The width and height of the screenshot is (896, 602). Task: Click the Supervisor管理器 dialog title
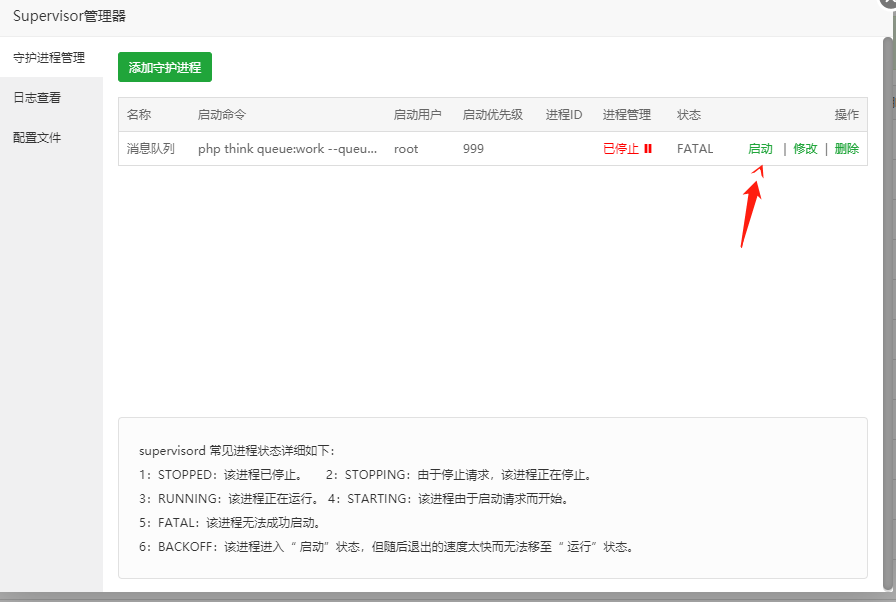pyautogui.click(x=69, y=16)
